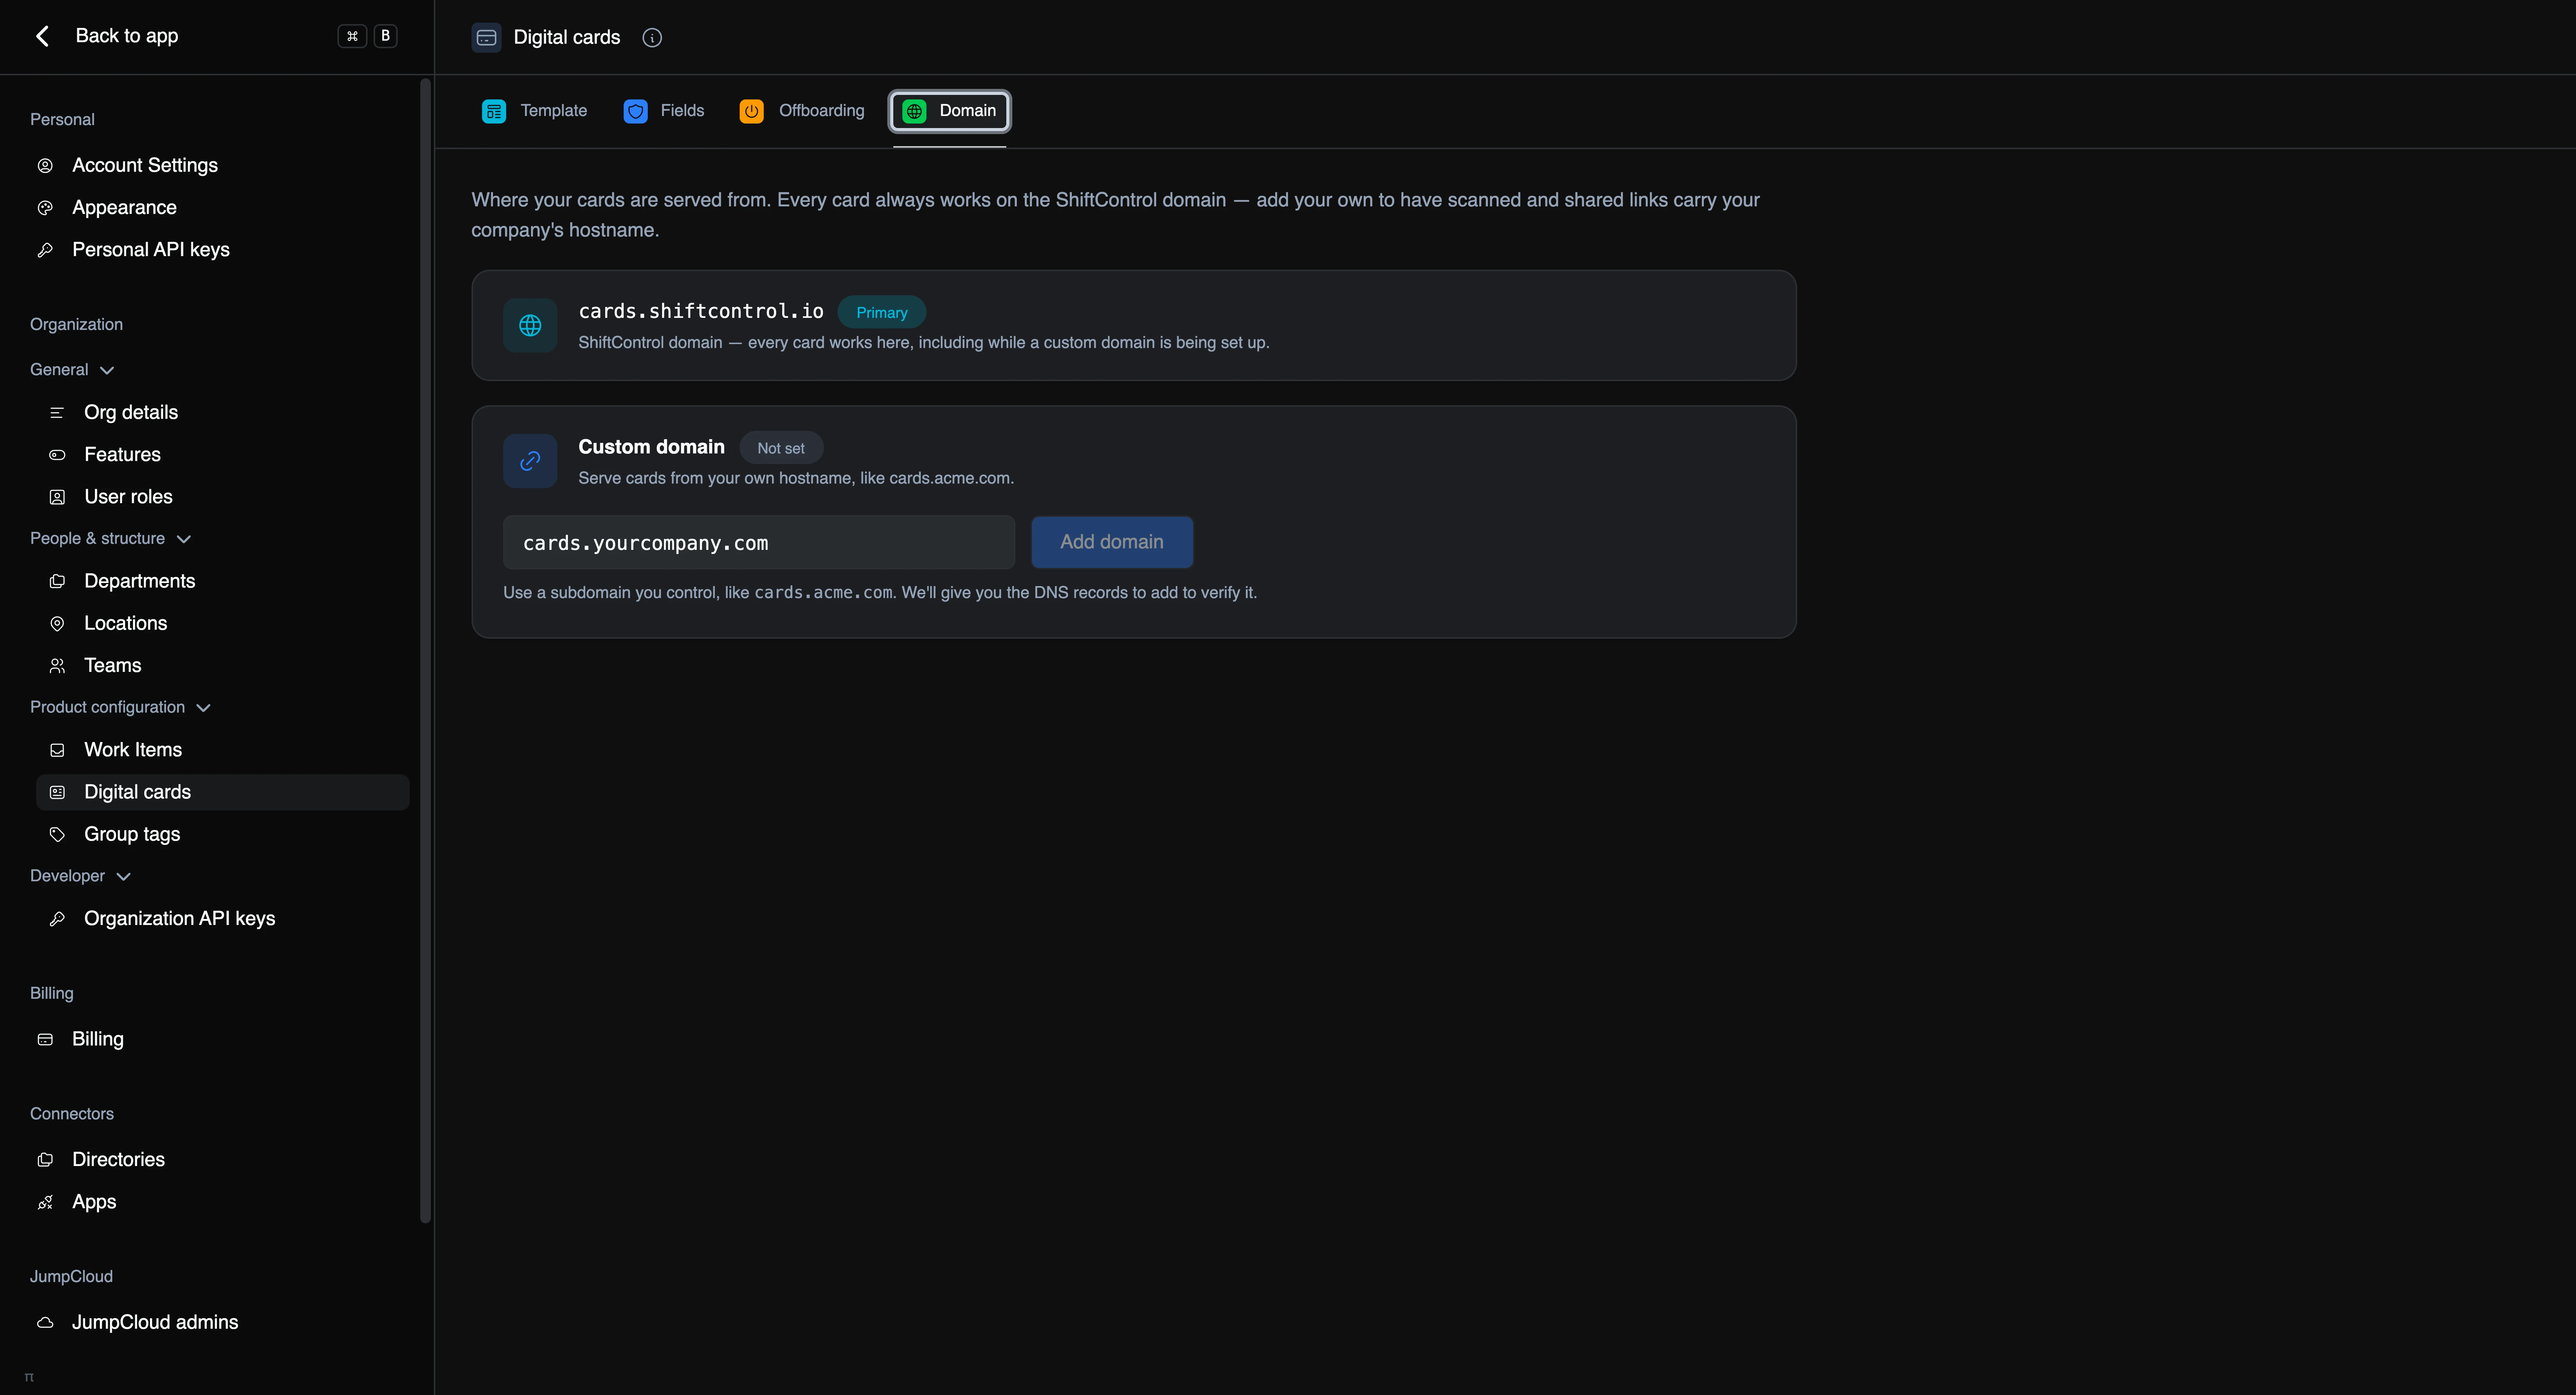Click the Appearance palette icon
Screen dimensions: 2576x1395
point(45,208)
